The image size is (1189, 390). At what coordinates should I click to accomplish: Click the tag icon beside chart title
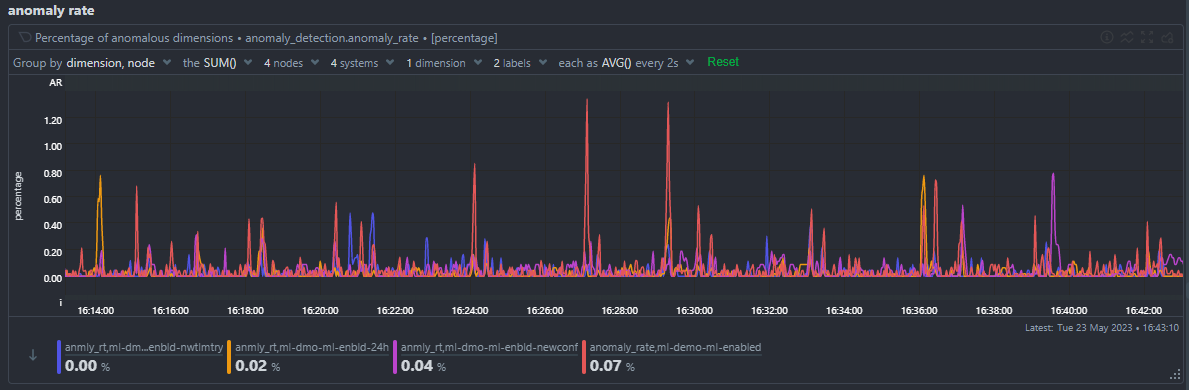click(24, 37)
